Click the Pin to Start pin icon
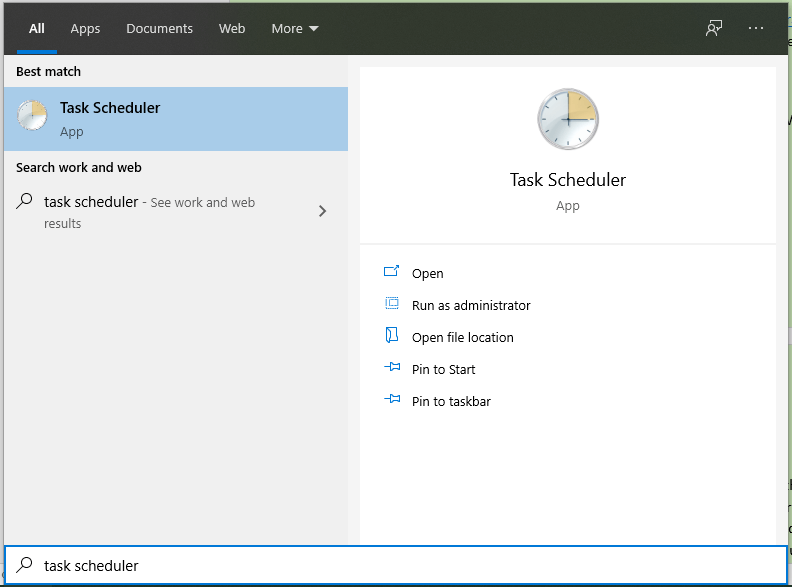792x587 pixels. (x=392, y=368)
